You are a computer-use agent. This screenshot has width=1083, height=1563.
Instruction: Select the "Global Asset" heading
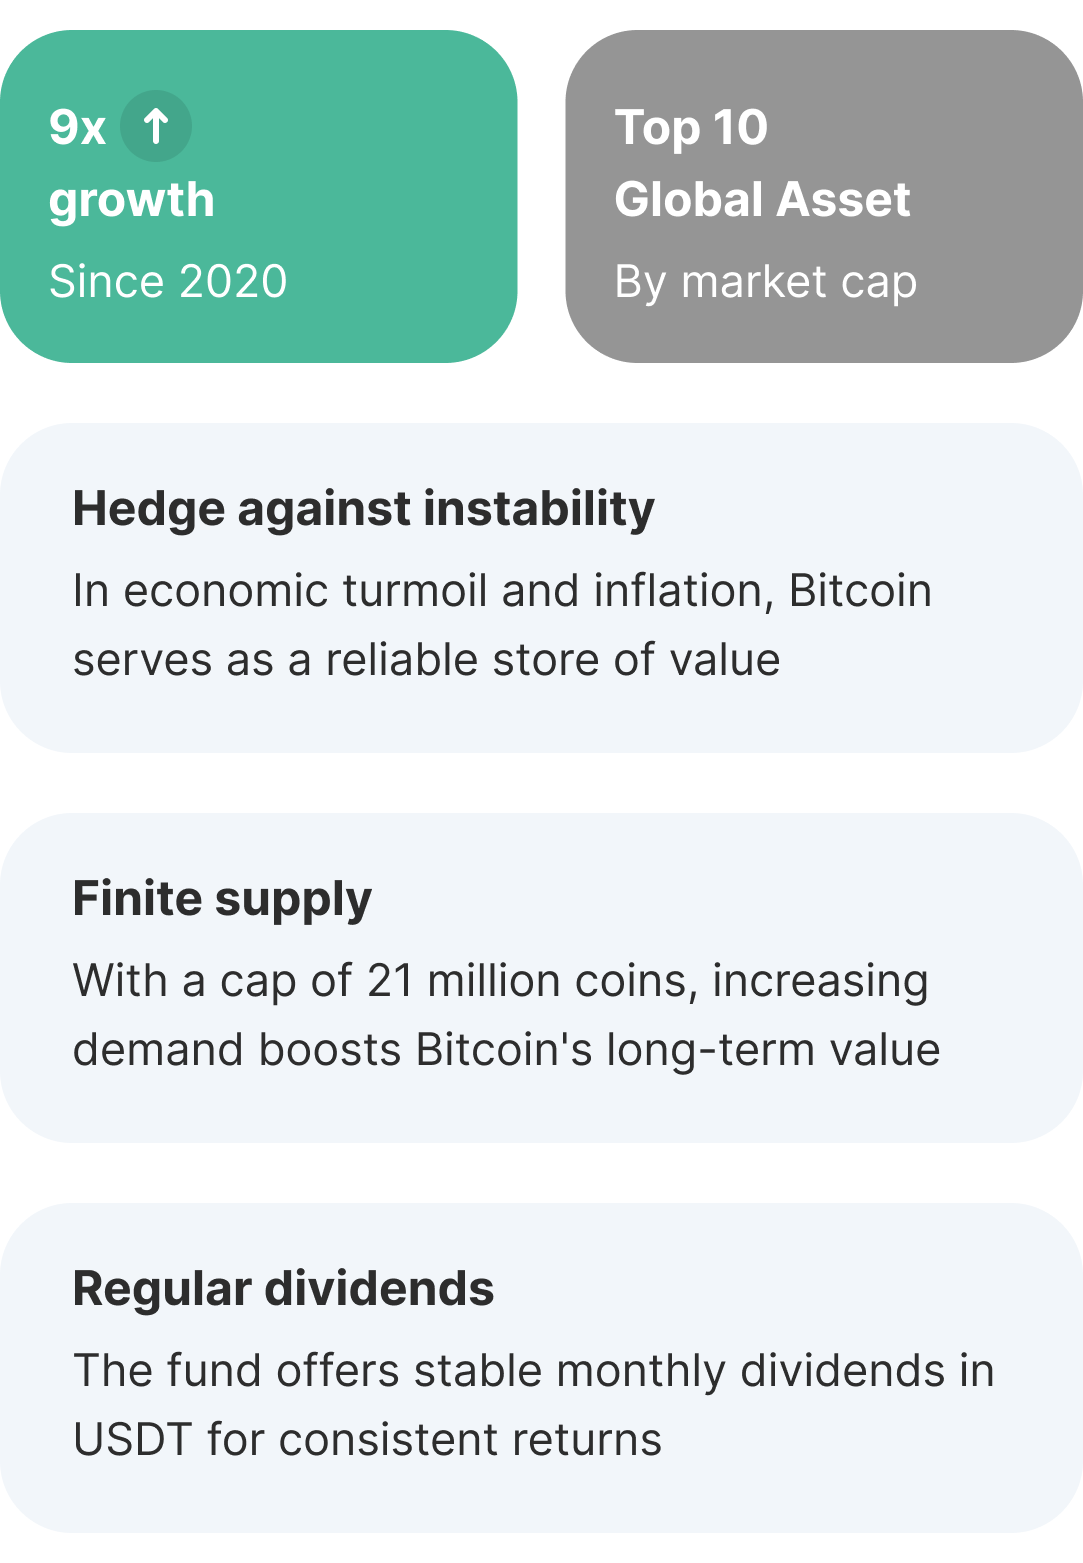(x=762, y=200)
